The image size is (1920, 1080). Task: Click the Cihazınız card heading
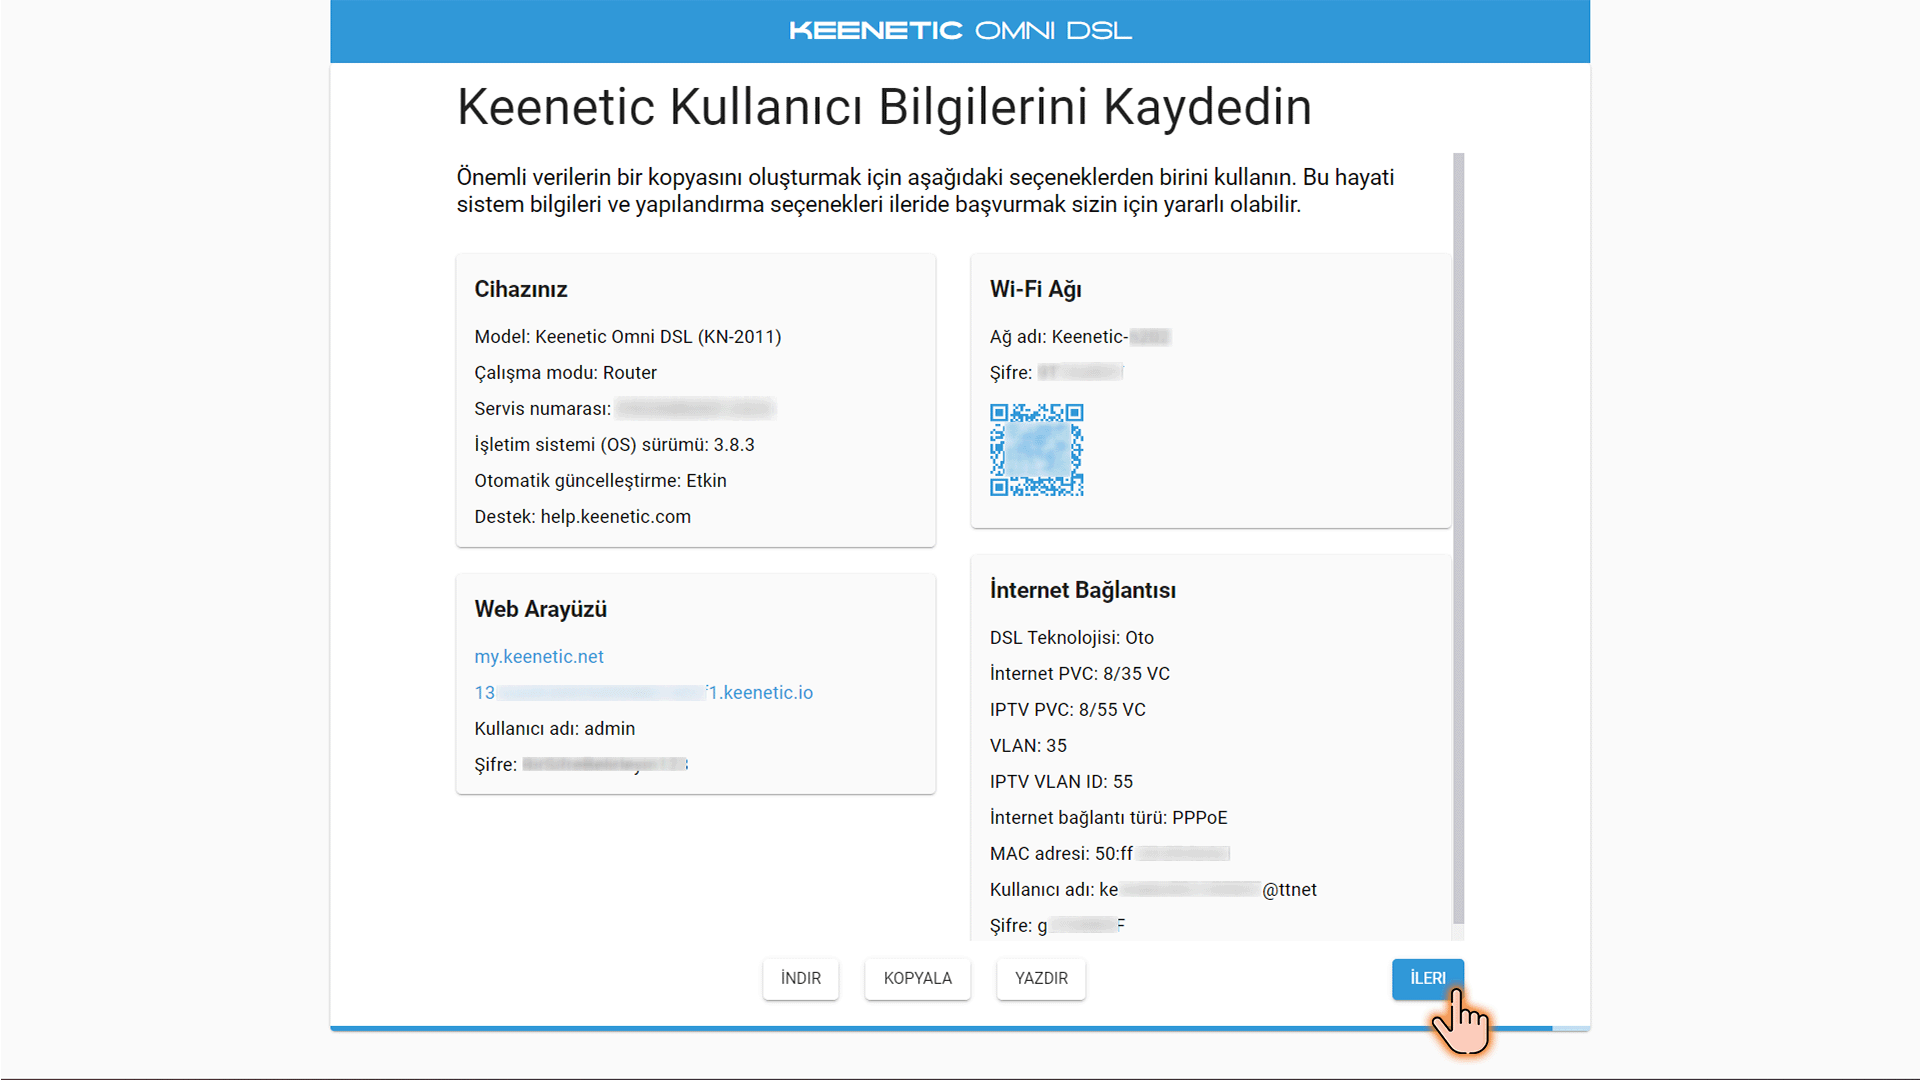point(521,290)
